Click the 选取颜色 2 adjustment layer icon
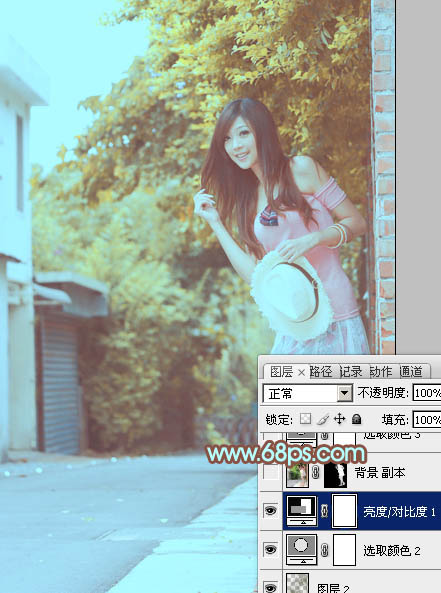This screenshot has height=593, width=441. 301,550
